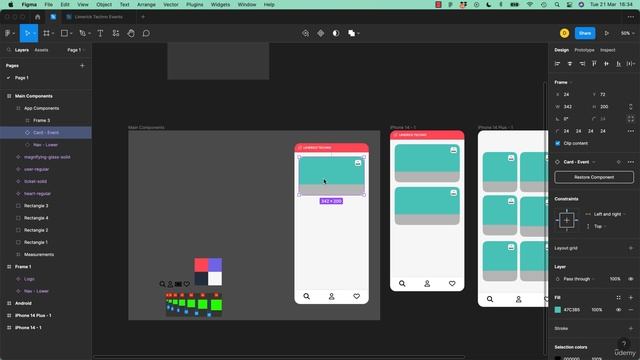Click the 47C3B5 fill color swatch
Image resolution: width=640 pixels, height=360 pixels.
pyautogui.click(x=558, y=310)
